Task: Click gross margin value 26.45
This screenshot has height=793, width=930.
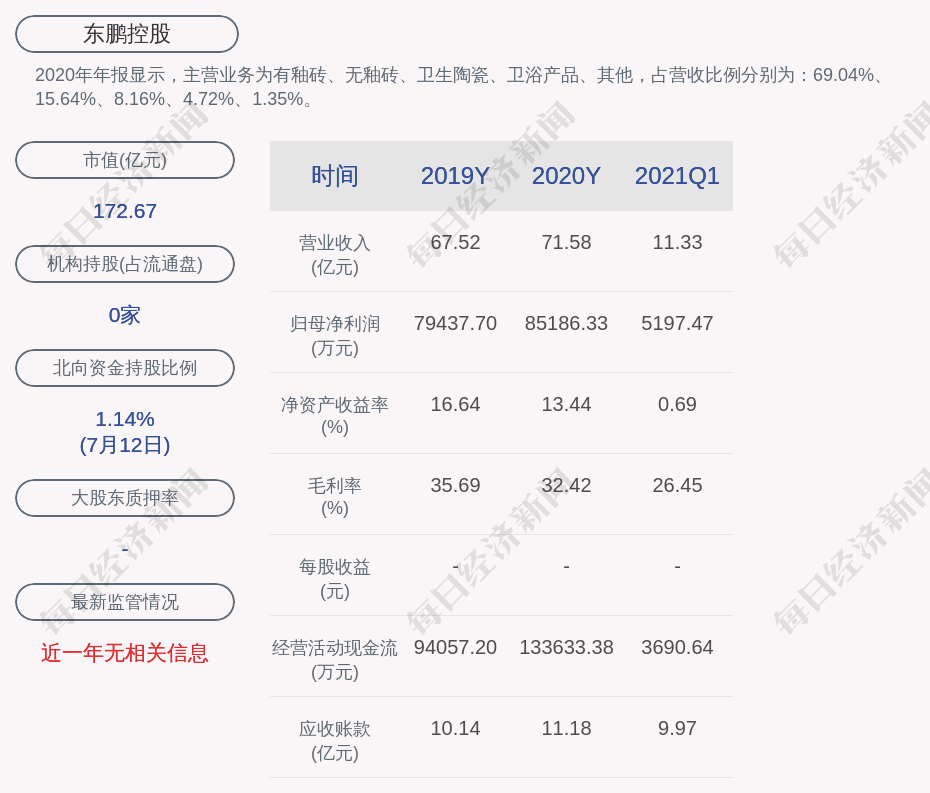Action: 677,485
